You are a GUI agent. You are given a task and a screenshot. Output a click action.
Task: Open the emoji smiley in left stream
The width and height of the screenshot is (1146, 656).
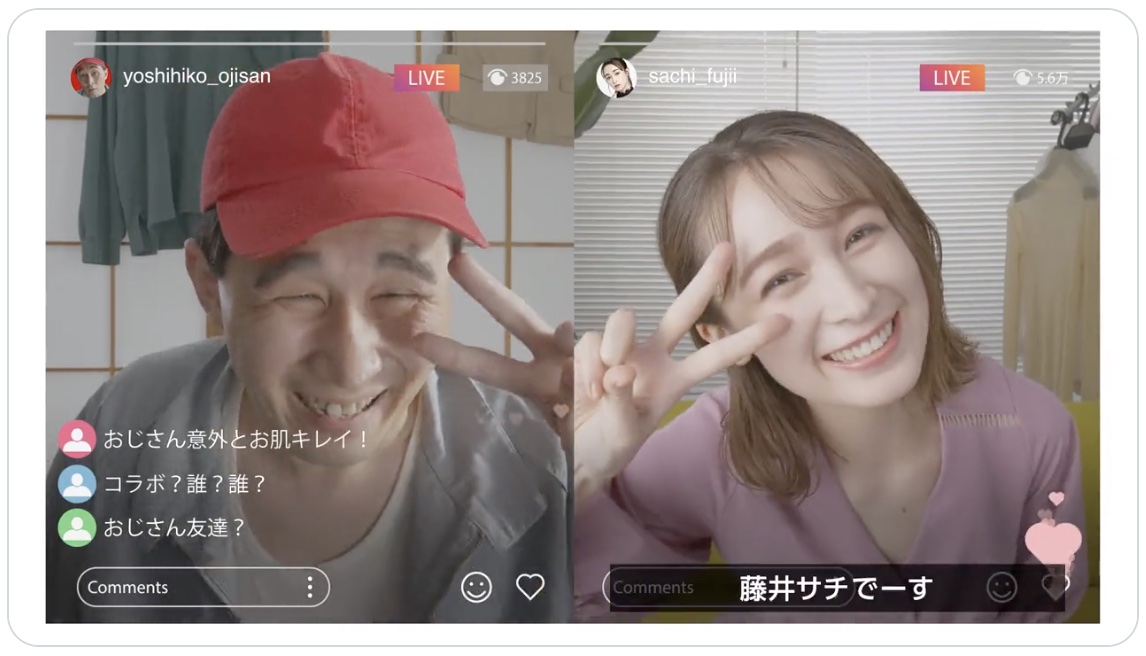point(477,587)
